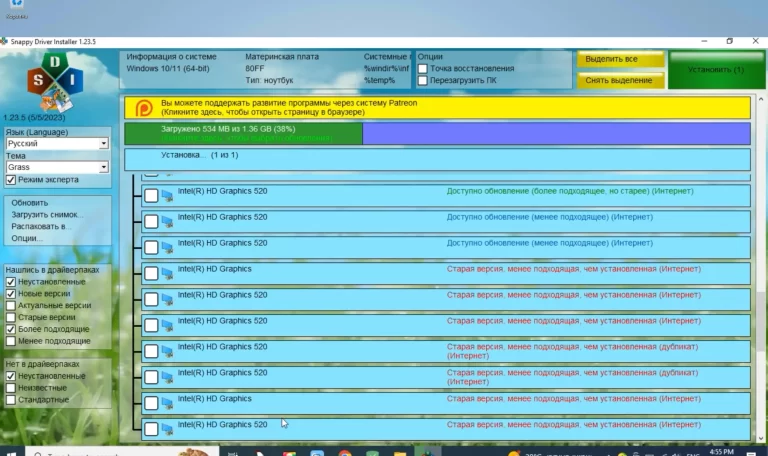Click the 'Информация о системе' heading
Screen dimensions: 768x456
pyautogui.click(x=171, y=57)
